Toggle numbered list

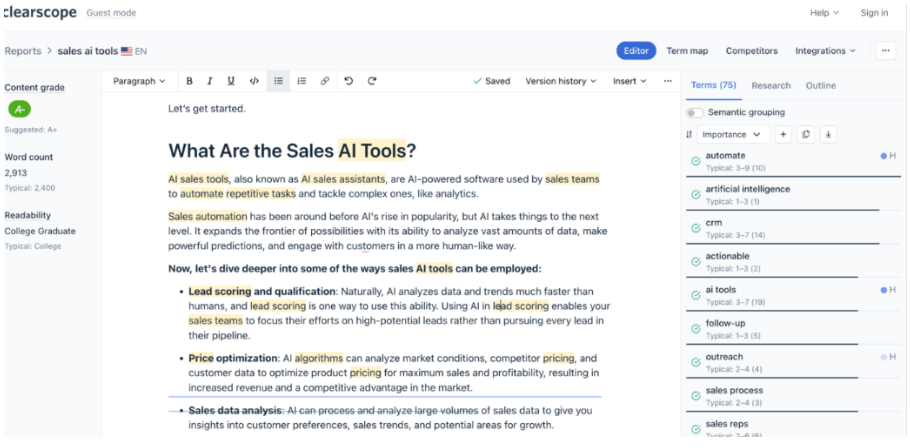pyautogui.click(x=302, y=81)
